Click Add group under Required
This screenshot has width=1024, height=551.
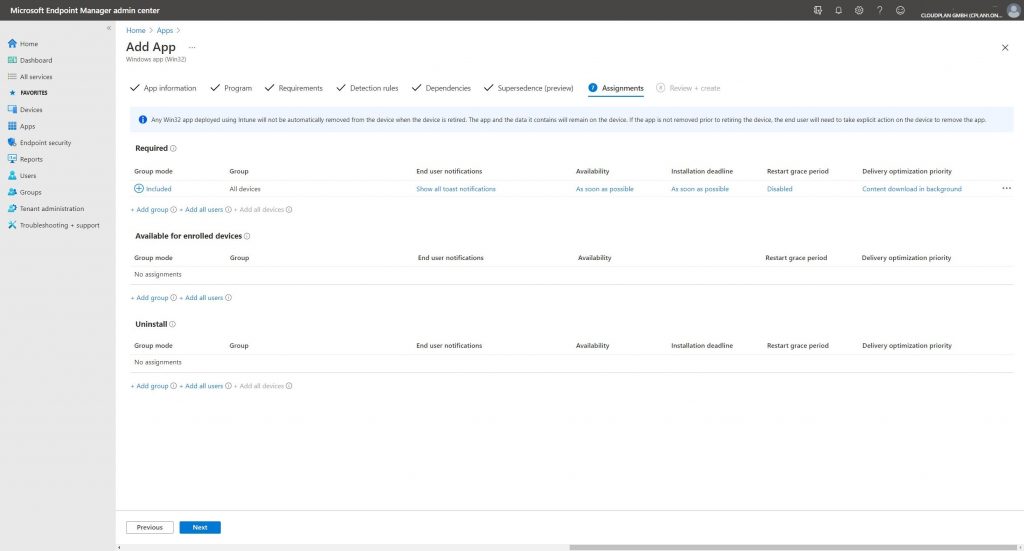[150, 210]
